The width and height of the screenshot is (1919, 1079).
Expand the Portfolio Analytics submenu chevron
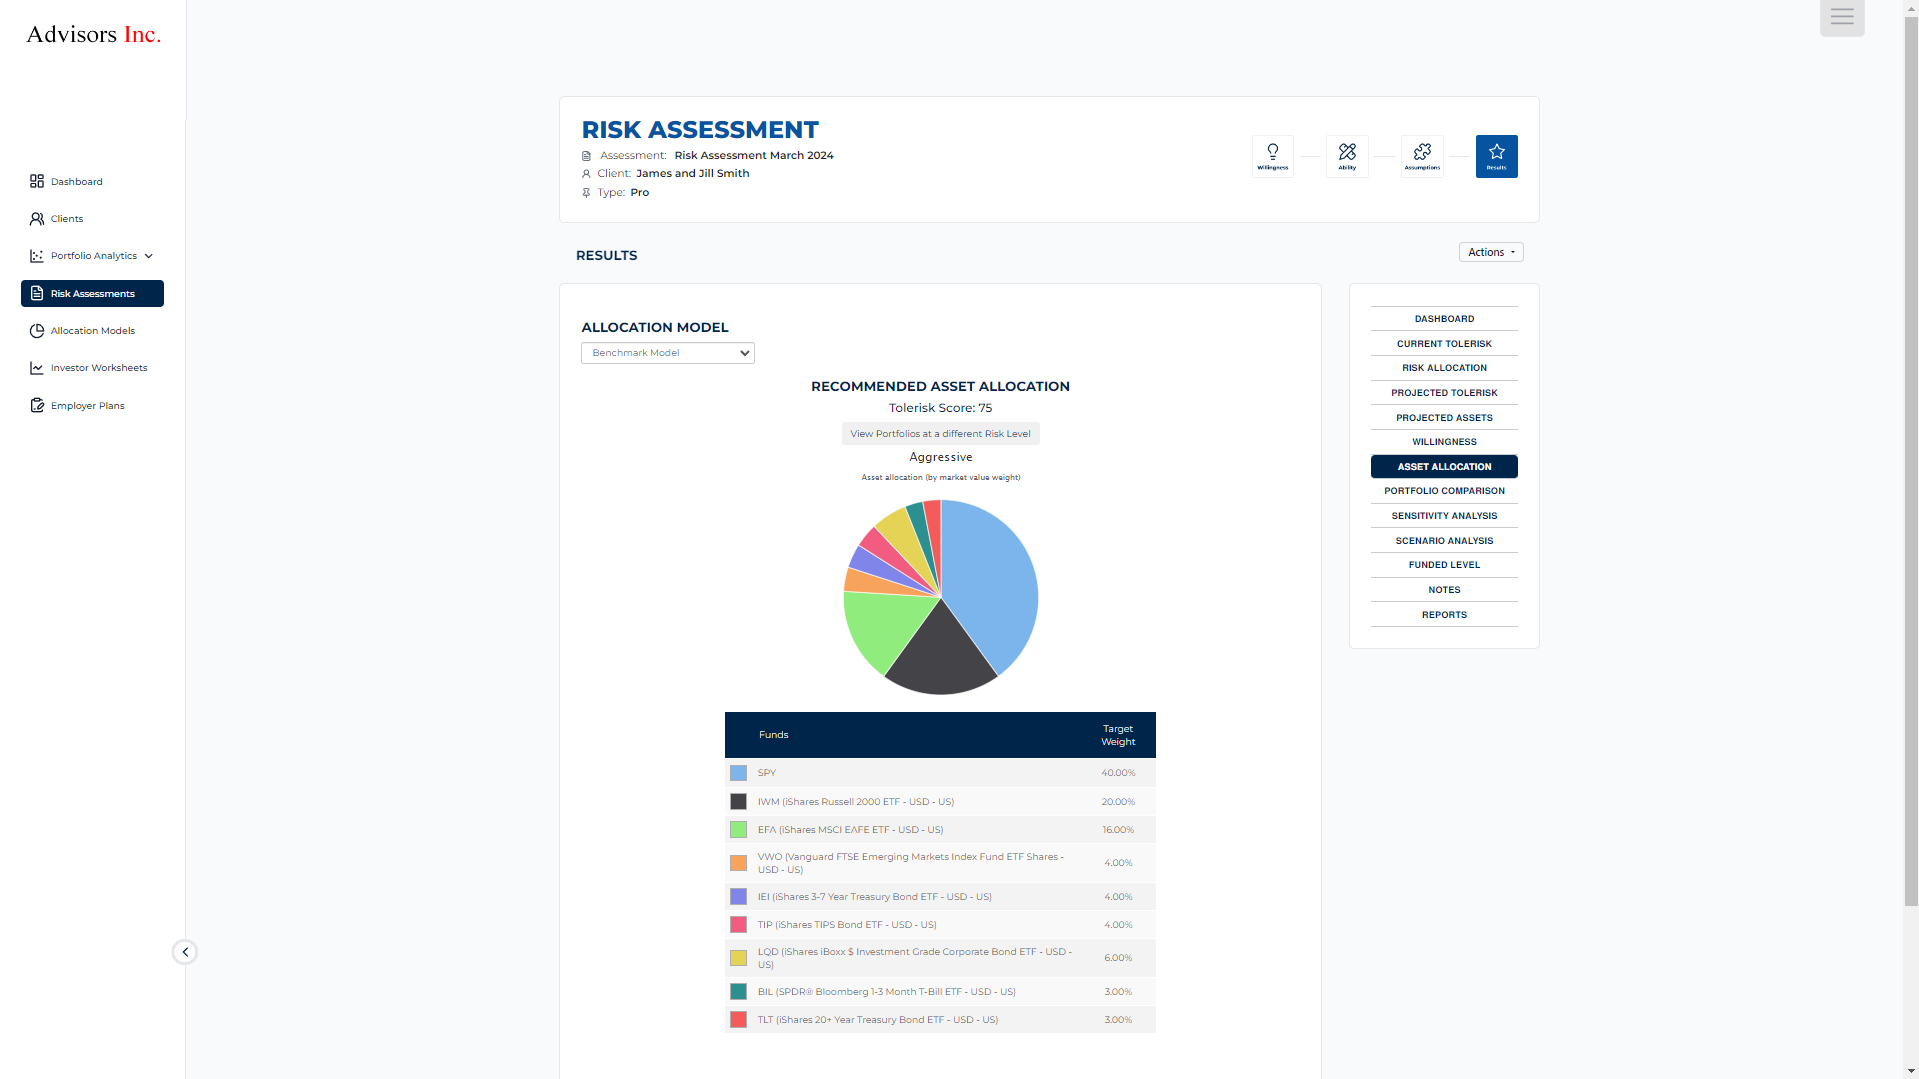click(x=149, y=256)
